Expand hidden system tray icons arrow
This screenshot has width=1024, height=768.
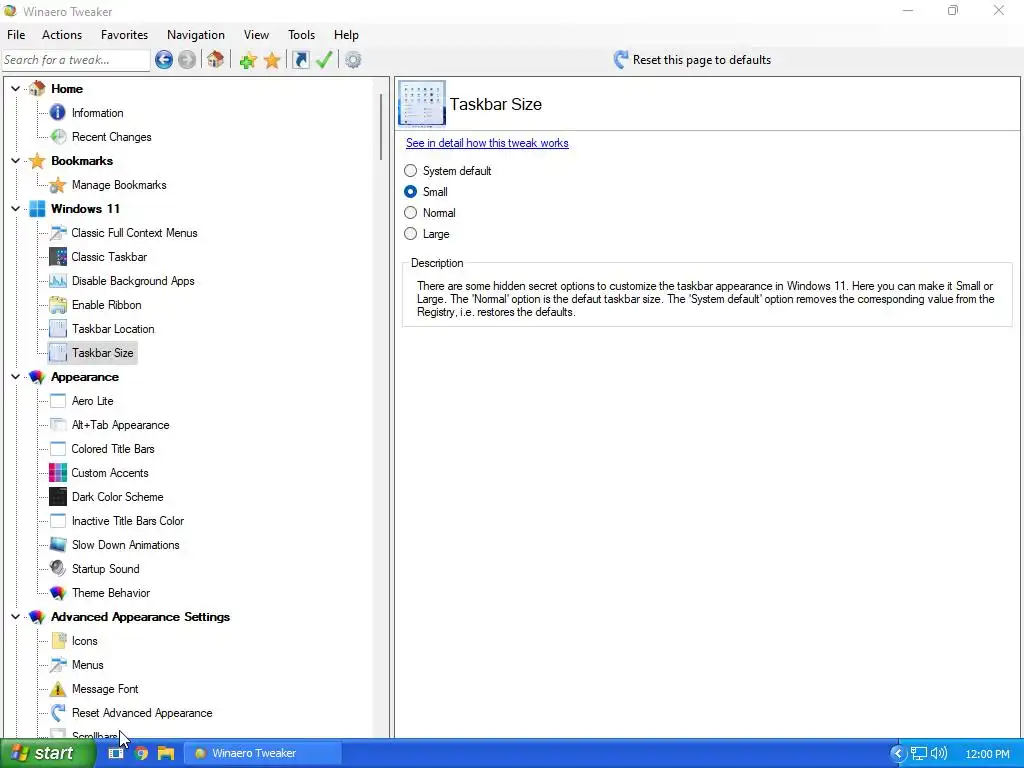click(898, 754)
